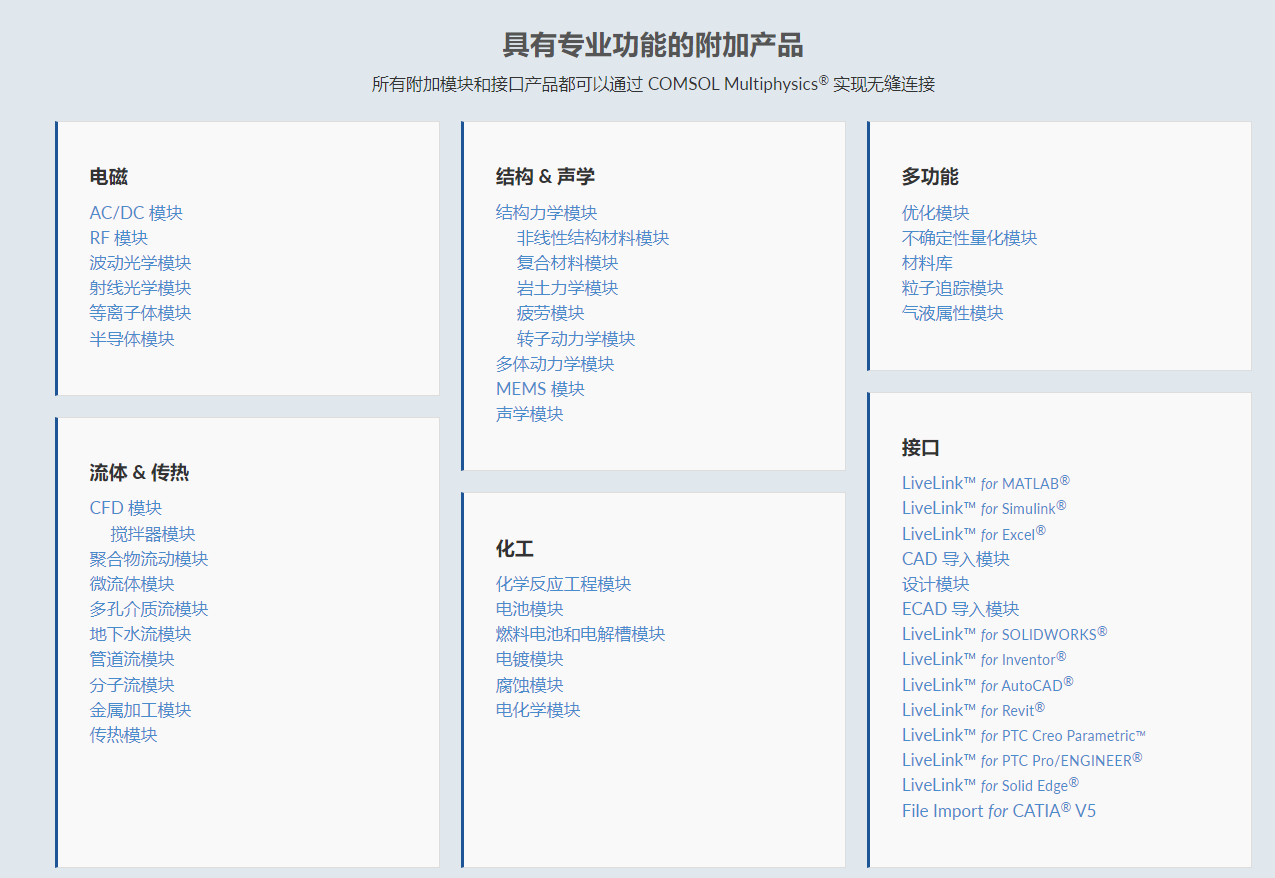Open the 疲劳模块 link

tap(551, 313)
